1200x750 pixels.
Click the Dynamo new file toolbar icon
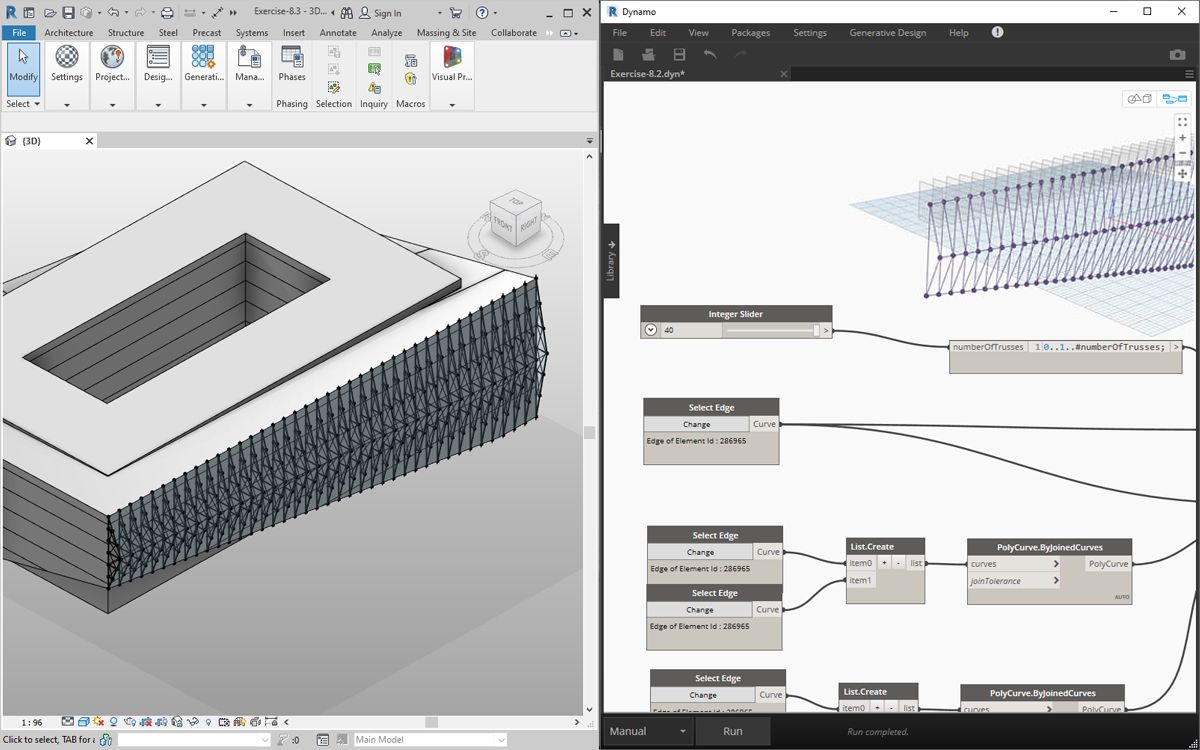(x=619, y=54)
